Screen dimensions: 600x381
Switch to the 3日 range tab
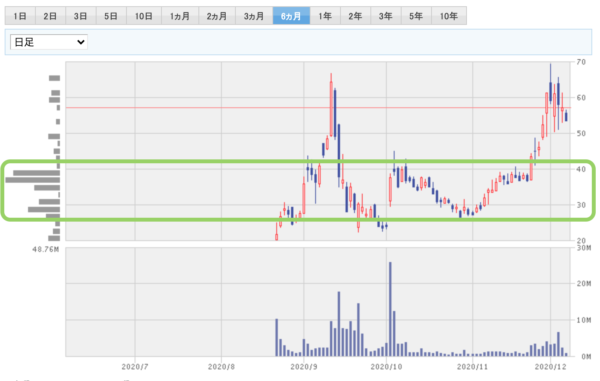pos(80,16)
